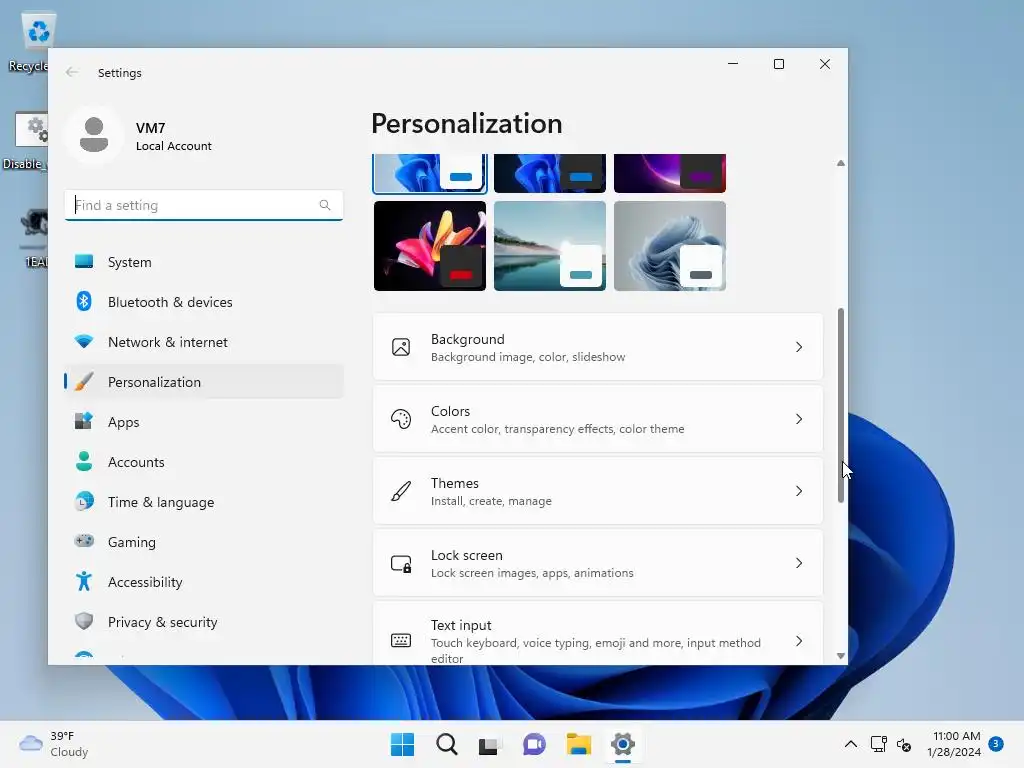Click the muted volume tray icon
The image size is (1024, 768).
point(904,744)
